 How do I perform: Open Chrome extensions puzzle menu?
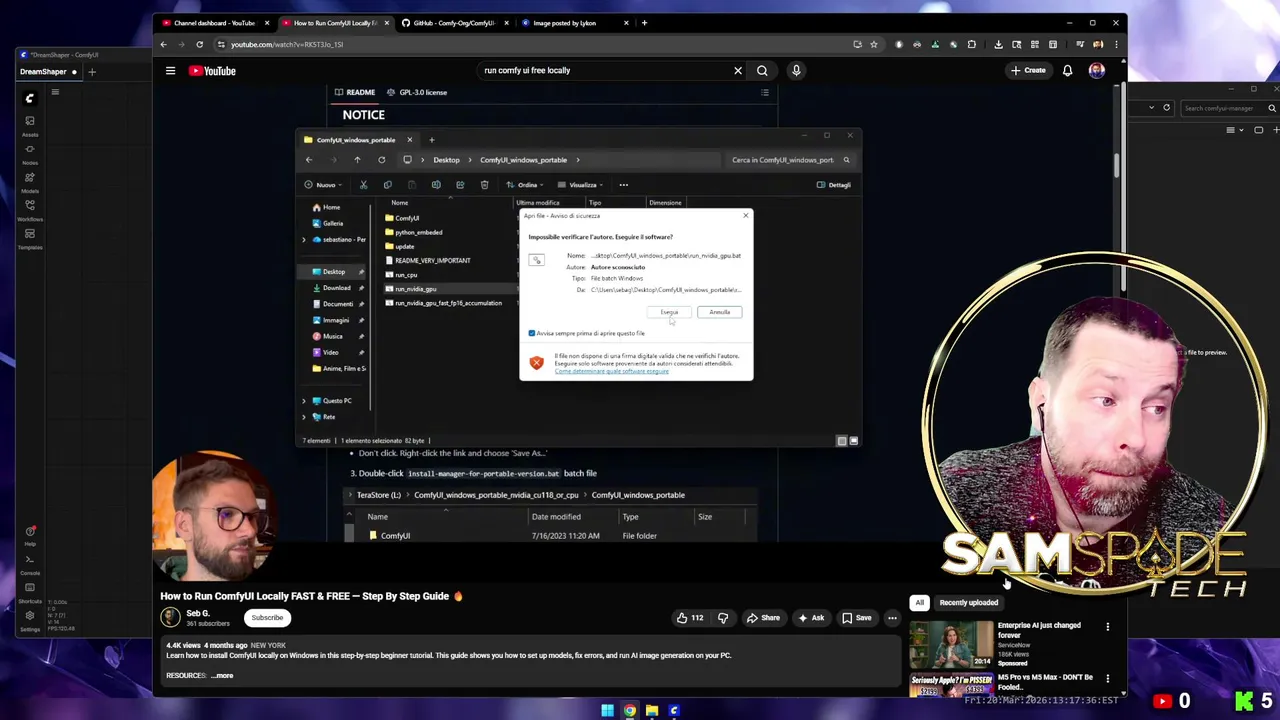pyautogui.click(x=971, y=44)
